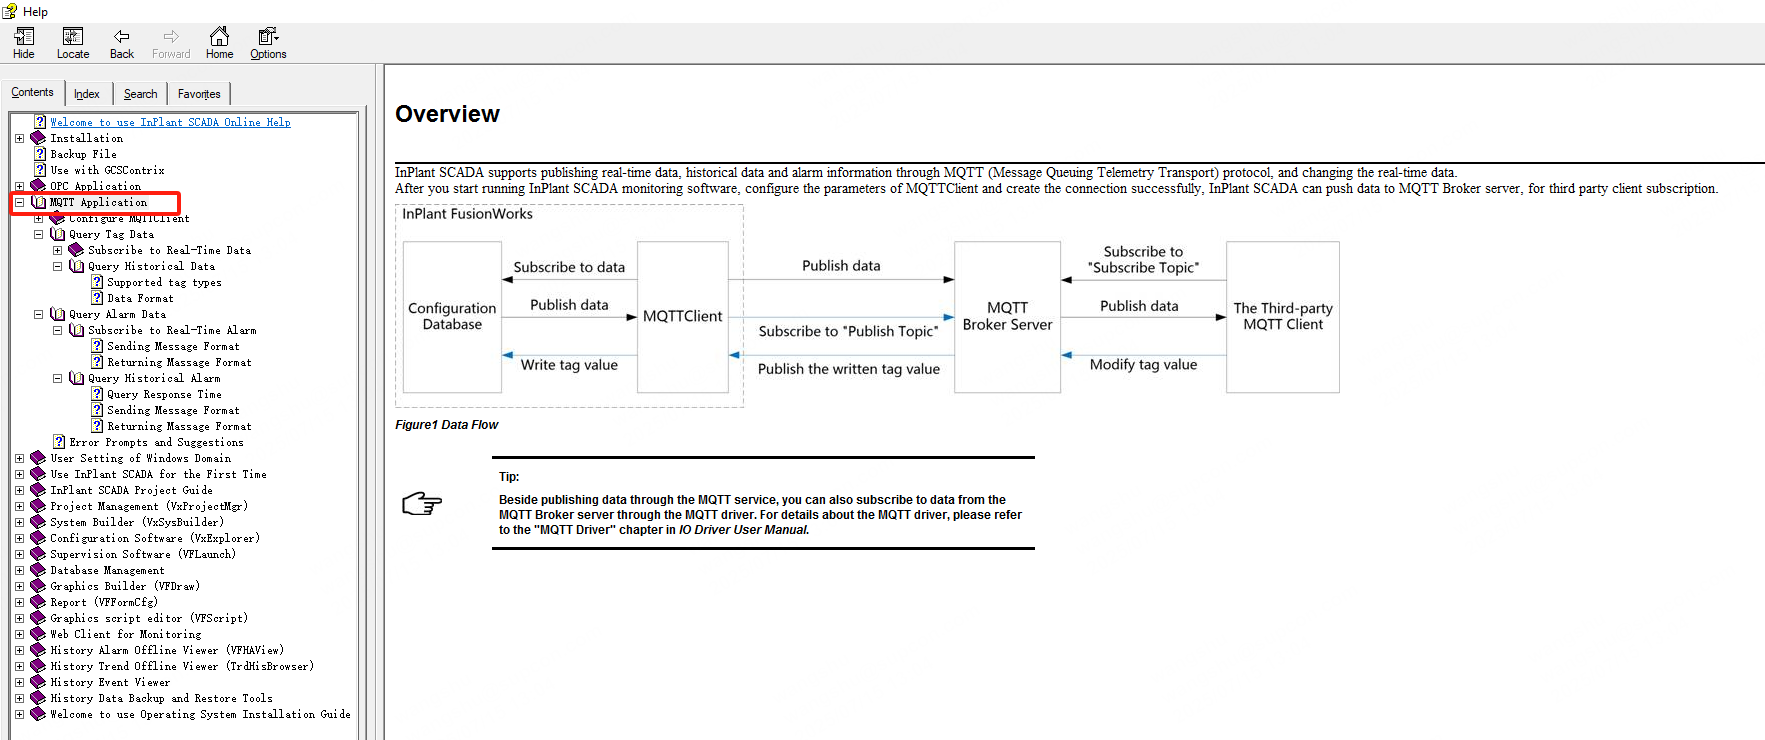Open Graphics script editor (VFScript) topic
The width and height of the screenshot is (1765, 740).
(x=149, y=618)
